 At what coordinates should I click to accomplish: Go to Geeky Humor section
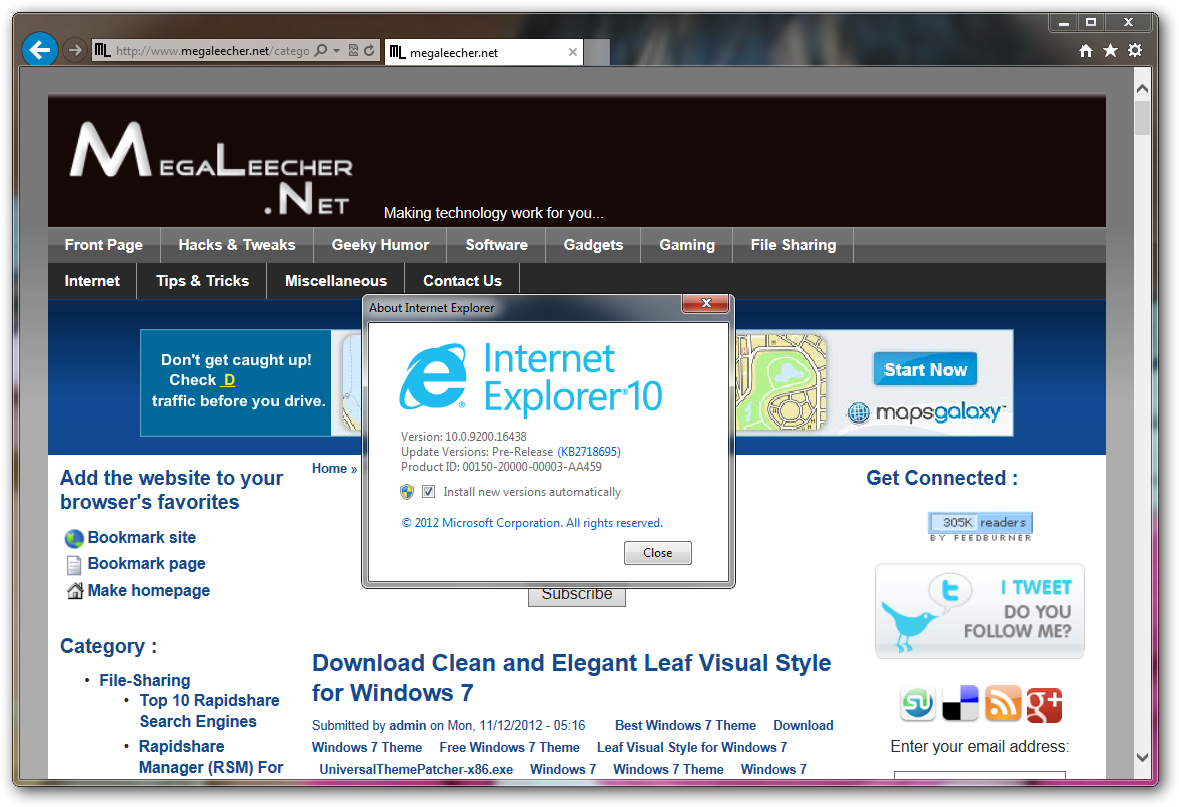(x=380, y=244)
